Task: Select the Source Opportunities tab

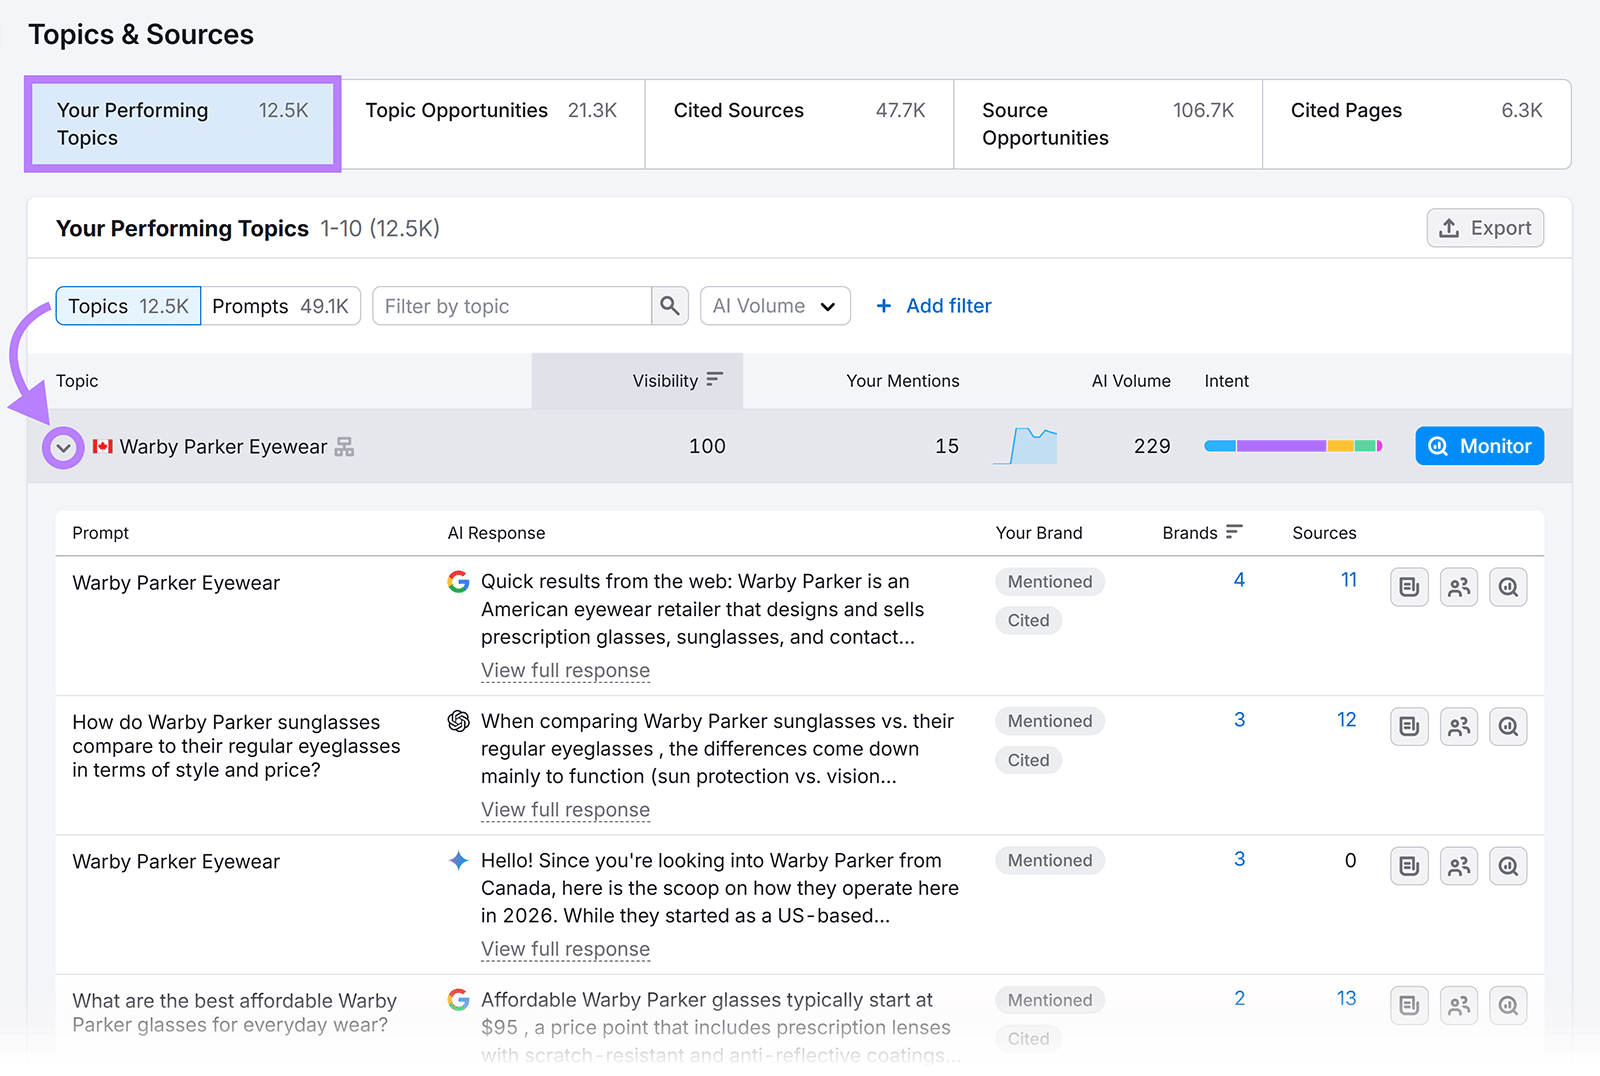Action: pyautogui.click(x=1108, y=124)
